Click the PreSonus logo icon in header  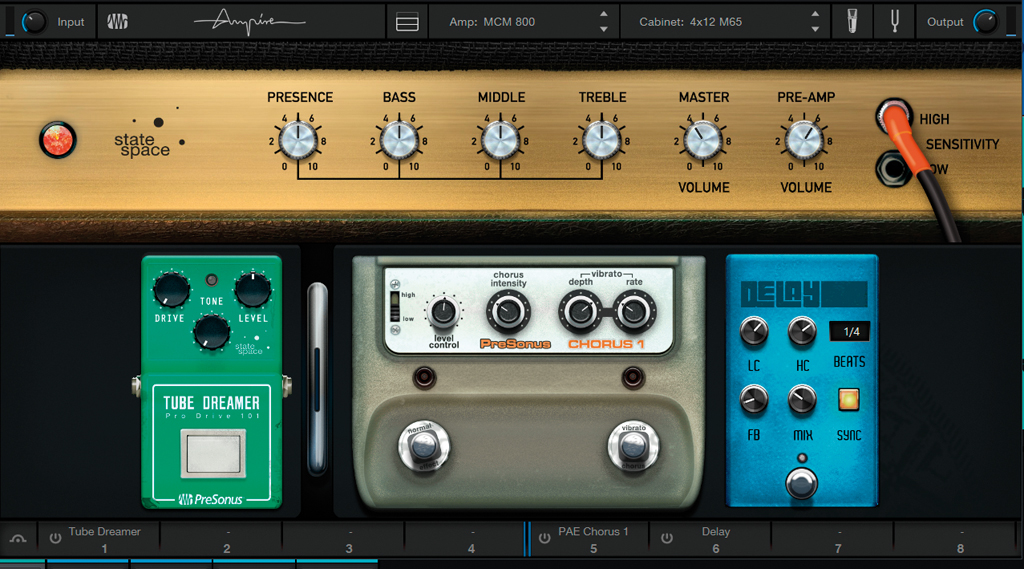pyautogui.click(x=118, y=22)
